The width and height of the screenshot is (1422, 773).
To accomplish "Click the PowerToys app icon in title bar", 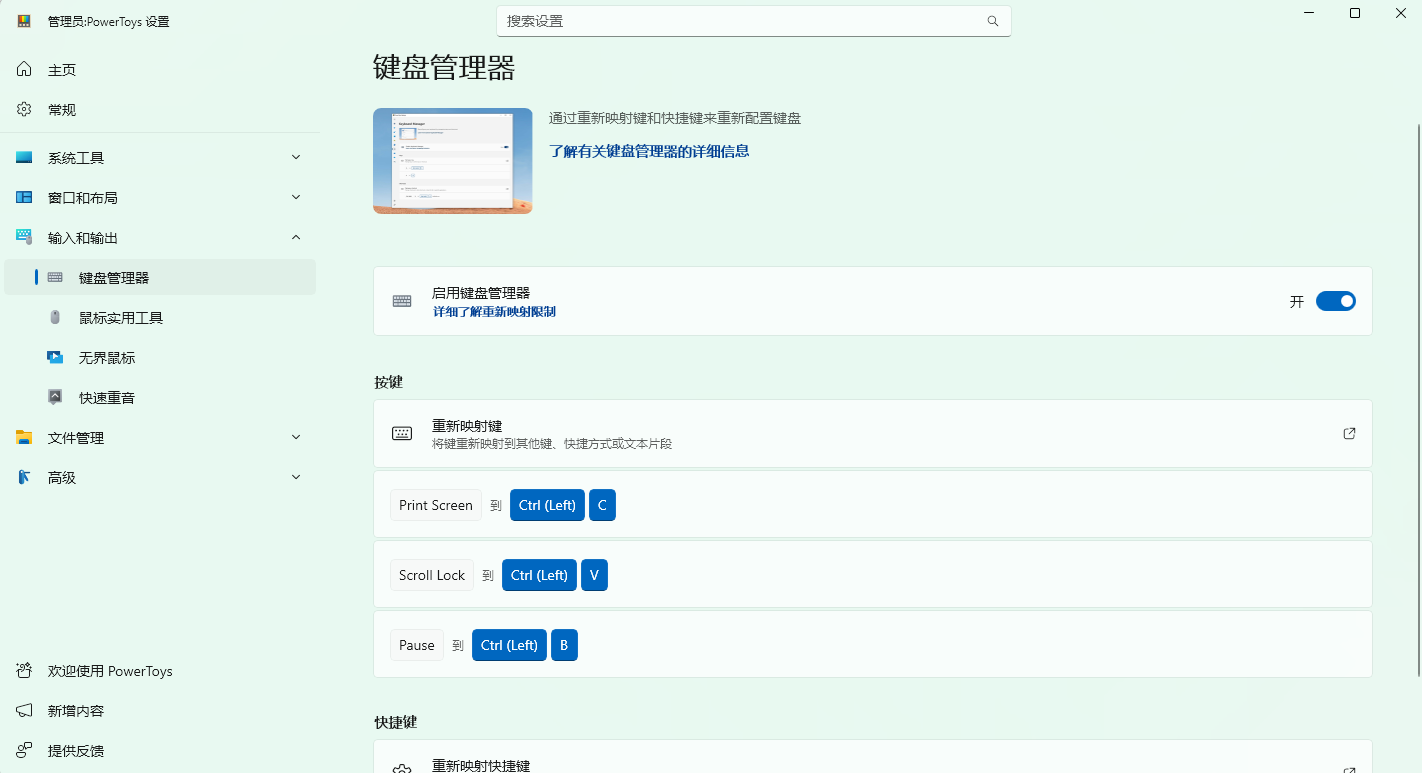I will 24,21.
